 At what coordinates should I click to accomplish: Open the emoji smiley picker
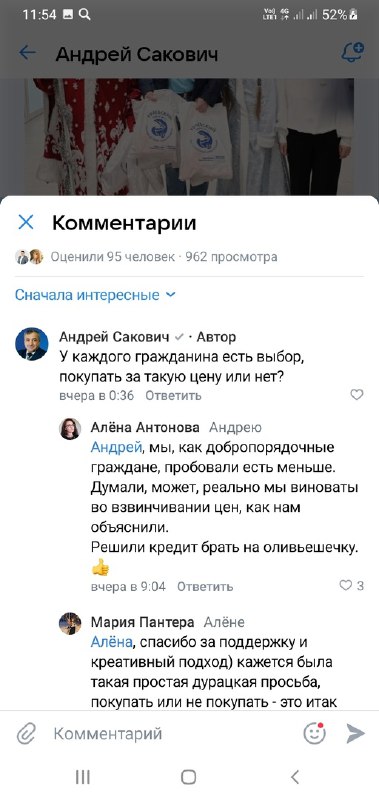(x=314, y=733)
